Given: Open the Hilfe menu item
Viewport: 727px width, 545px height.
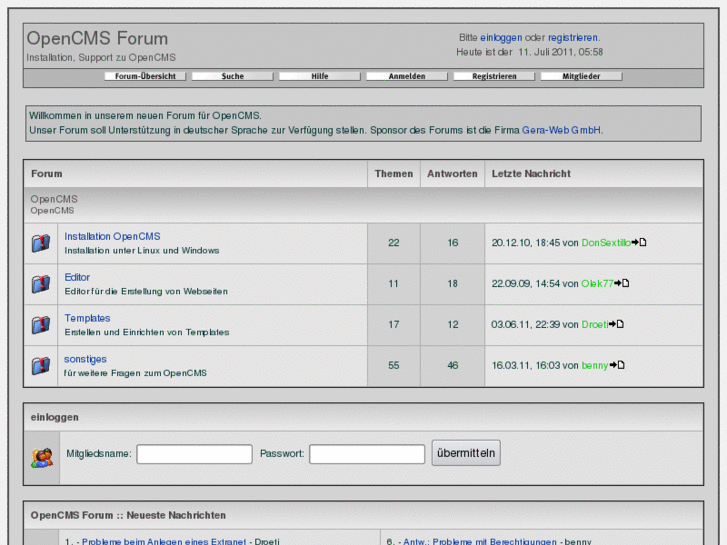Looking at the screenshot, I should 319,76.
